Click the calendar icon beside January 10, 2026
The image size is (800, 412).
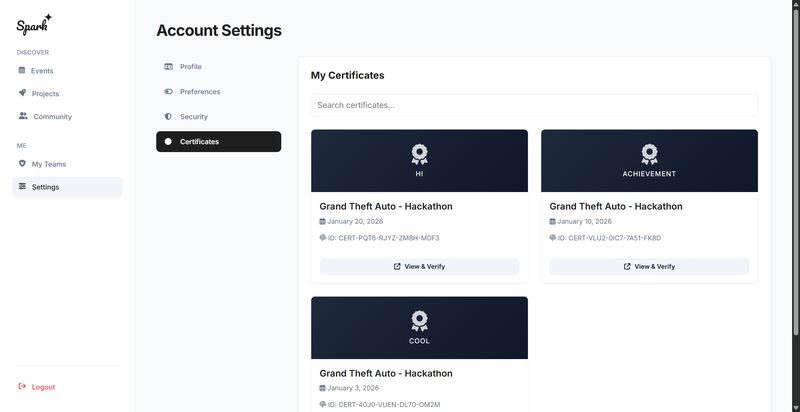tap(553, 221)
